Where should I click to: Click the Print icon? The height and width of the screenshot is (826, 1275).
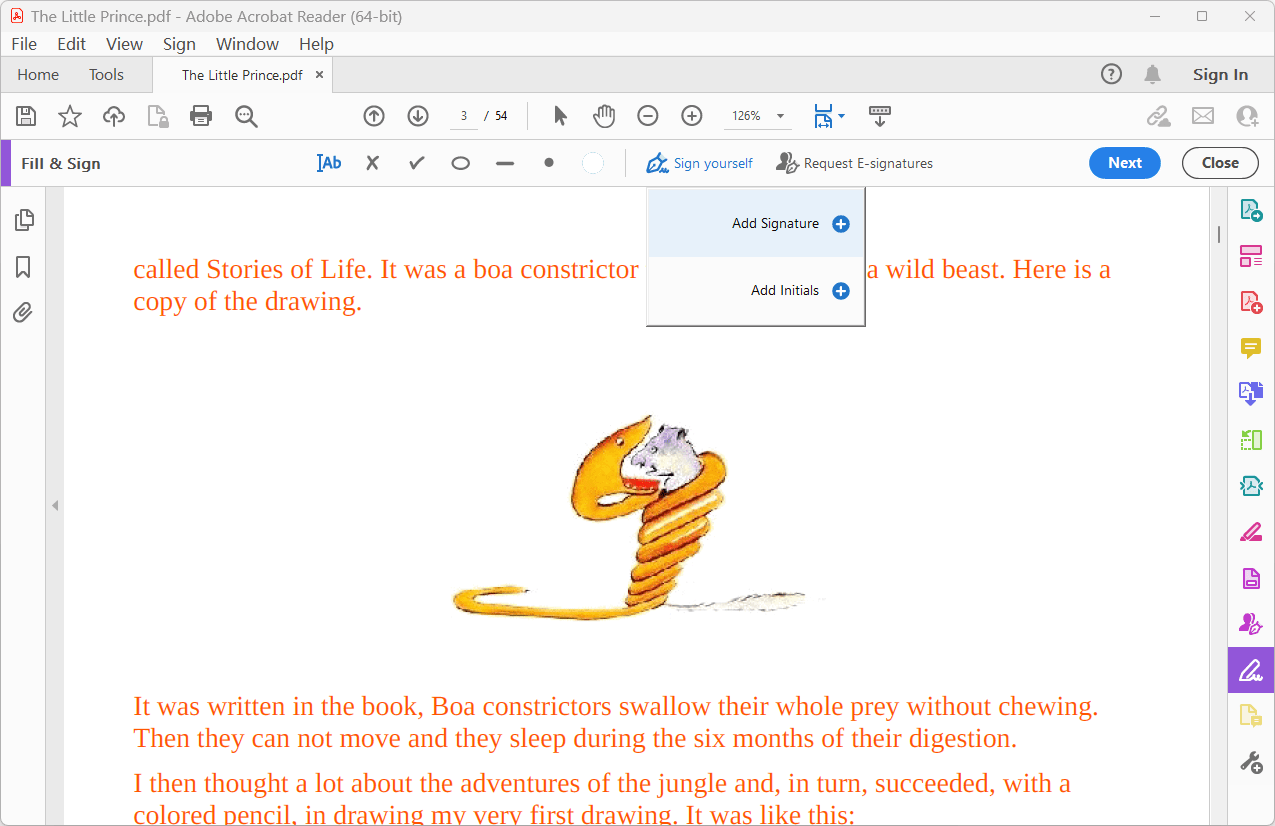200,116
